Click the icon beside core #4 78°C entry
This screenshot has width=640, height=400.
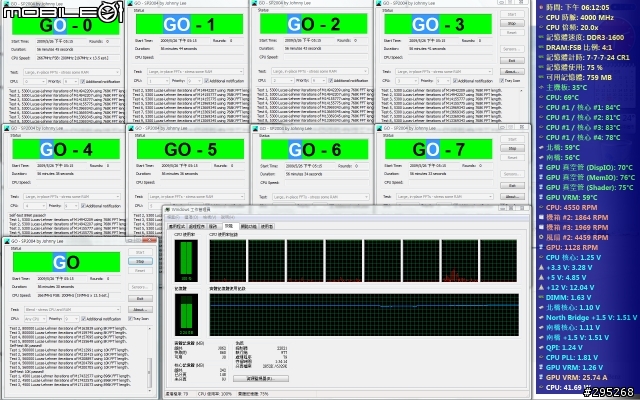541,137
